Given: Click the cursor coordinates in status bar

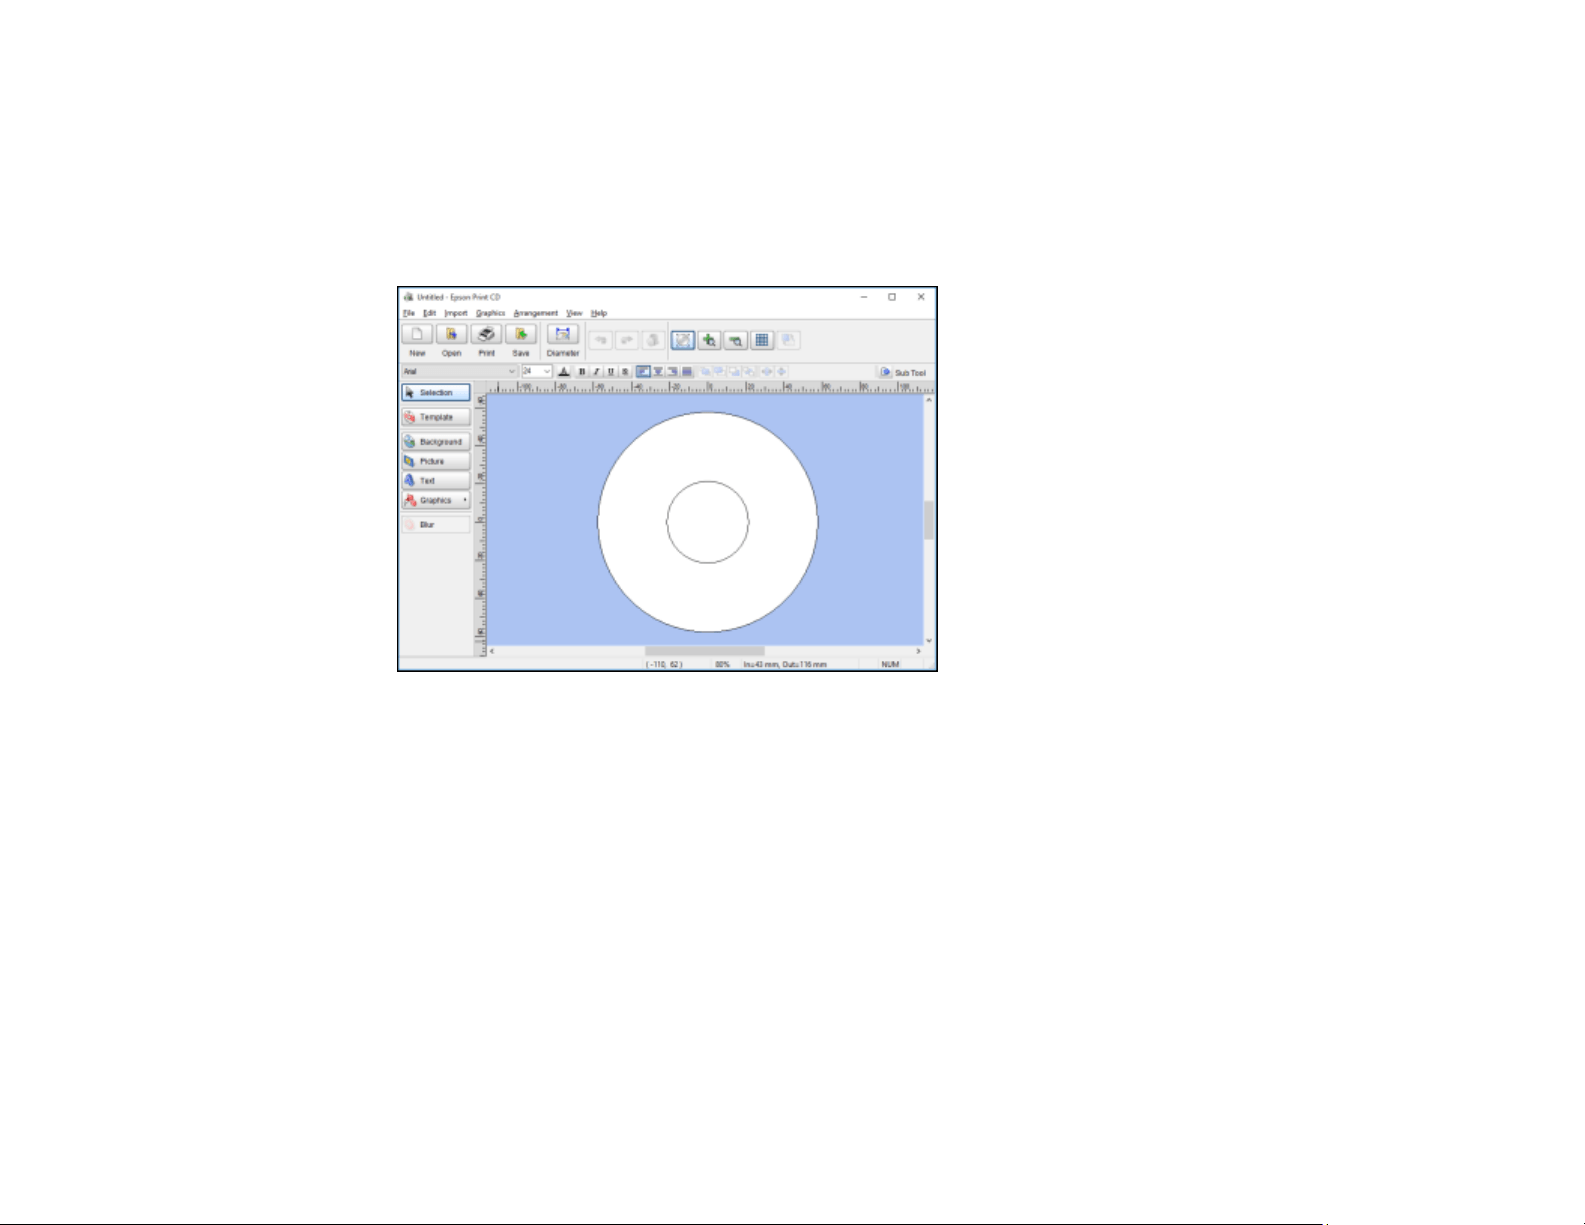Looking at the screenshot, I should pyautogui.click(x=665, y=664).
